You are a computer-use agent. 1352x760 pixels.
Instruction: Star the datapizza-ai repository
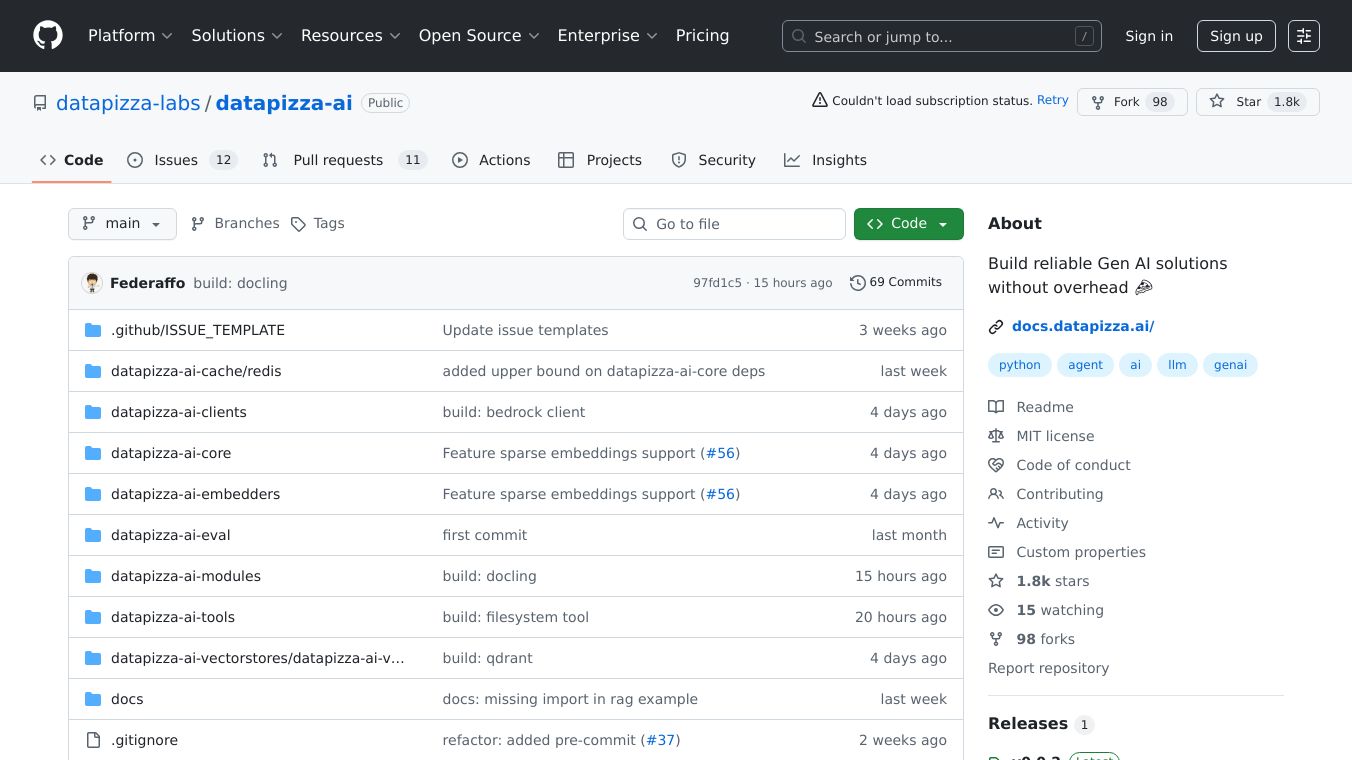pyautogui.click(x=1236, y=102)
